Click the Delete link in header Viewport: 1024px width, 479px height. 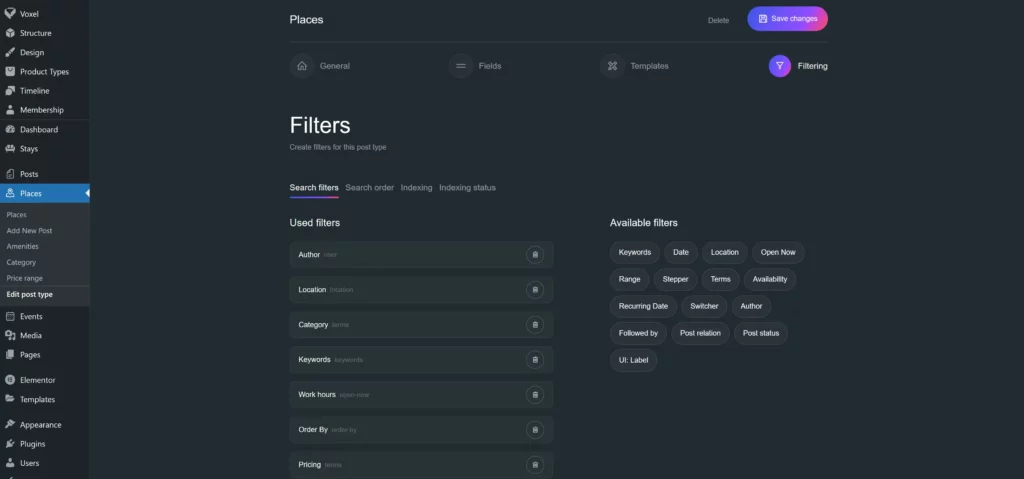718,20
